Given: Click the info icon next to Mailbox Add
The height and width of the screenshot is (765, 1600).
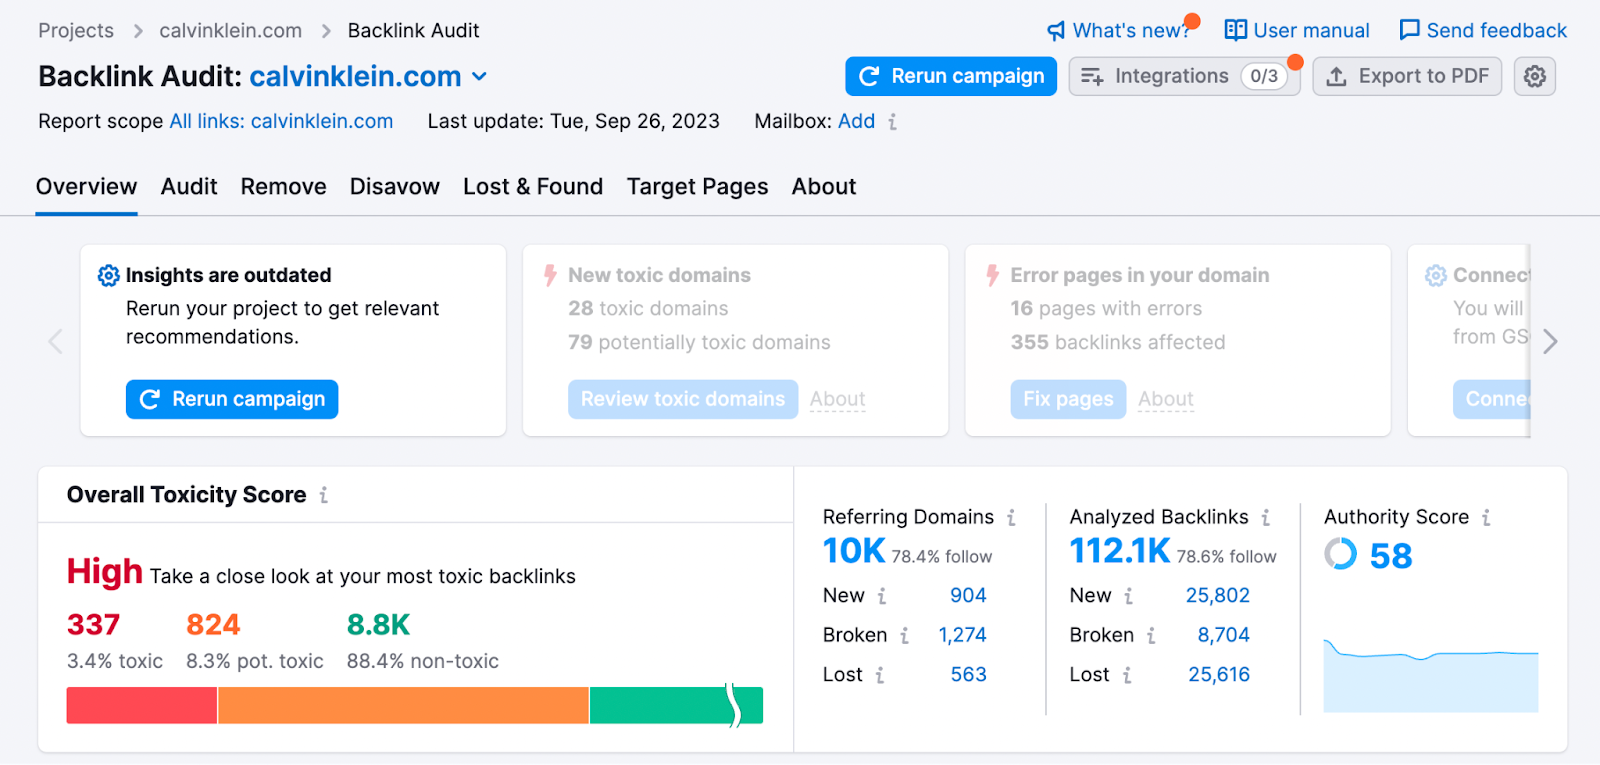Looking at the screenshot, I should click(892, 122).
